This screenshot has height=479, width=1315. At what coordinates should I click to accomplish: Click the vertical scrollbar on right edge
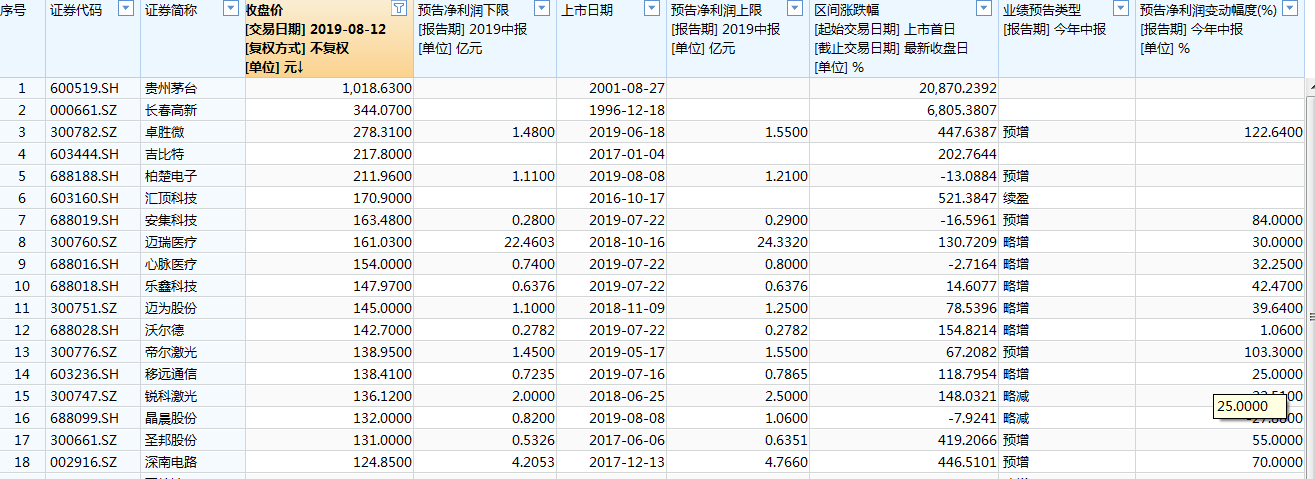tap(1309, 250)
